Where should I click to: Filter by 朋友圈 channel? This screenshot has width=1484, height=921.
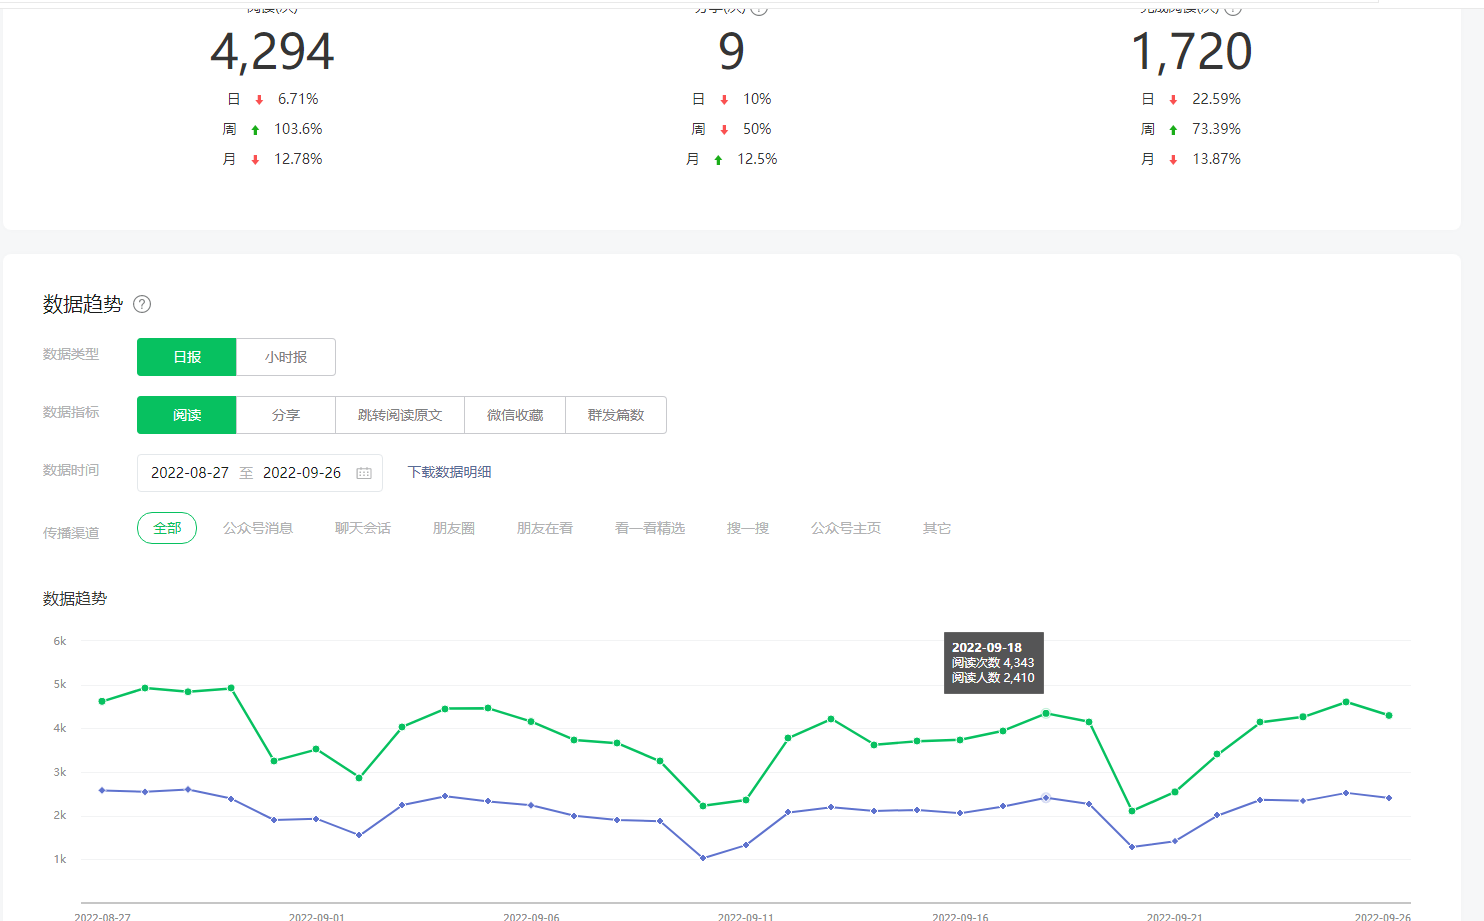[x=454, y=528]
